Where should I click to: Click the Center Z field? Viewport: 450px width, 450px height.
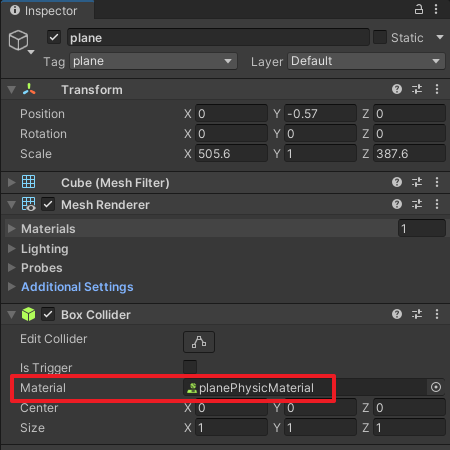(x=409, y=407)
